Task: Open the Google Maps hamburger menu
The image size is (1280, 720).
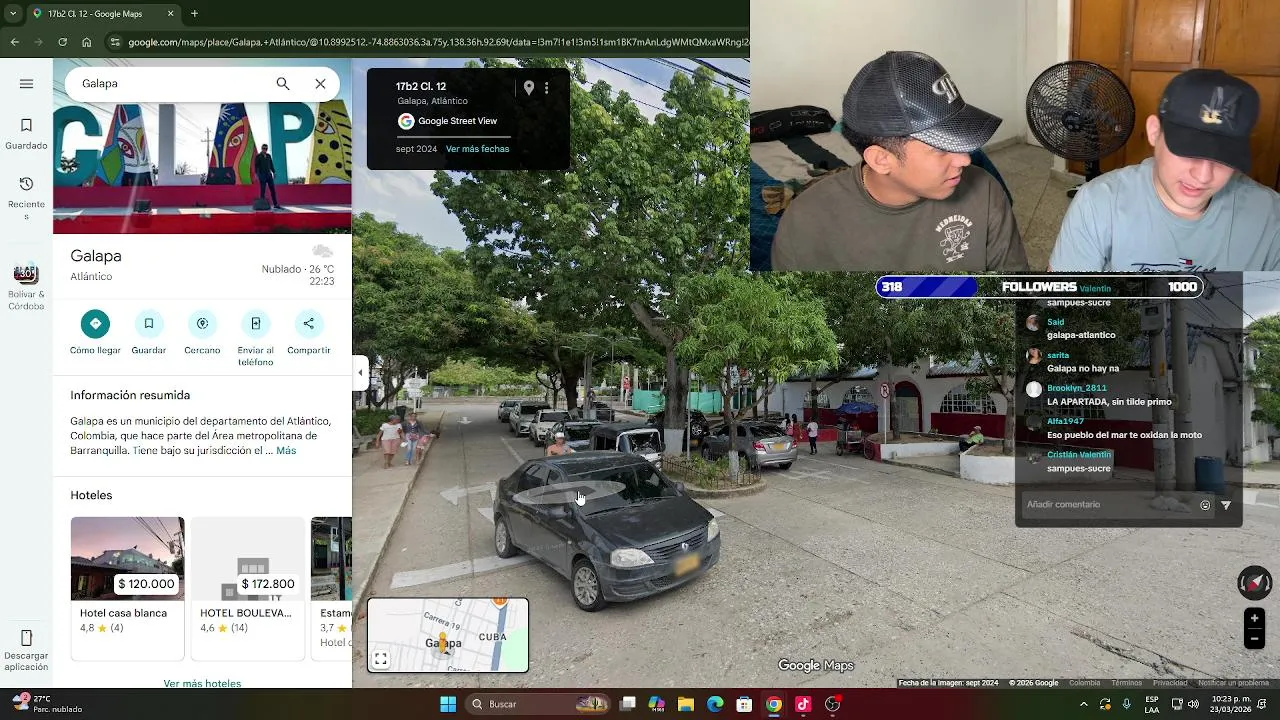Action: pos(26,84)
